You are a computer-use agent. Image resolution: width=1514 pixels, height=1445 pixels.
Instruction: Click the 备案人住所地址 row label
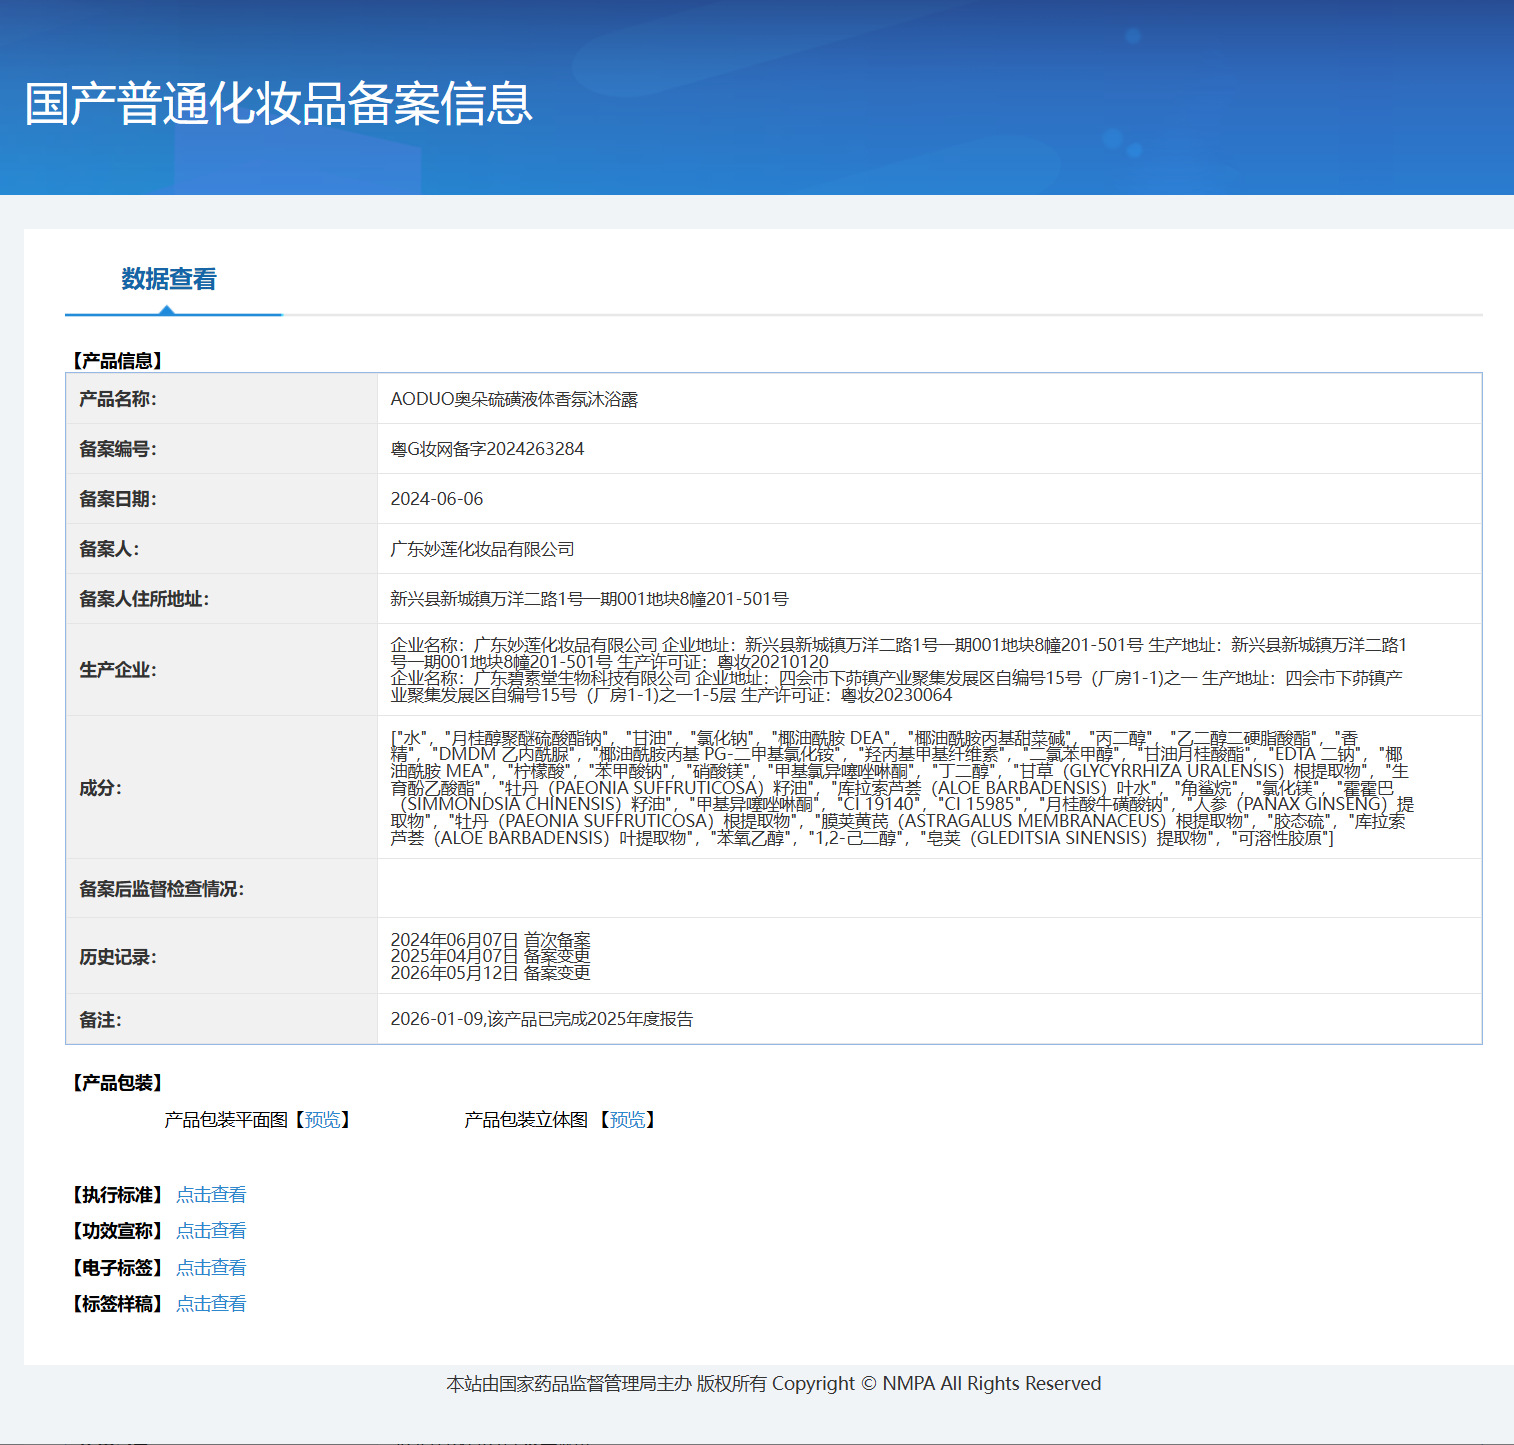pos(144,599)
